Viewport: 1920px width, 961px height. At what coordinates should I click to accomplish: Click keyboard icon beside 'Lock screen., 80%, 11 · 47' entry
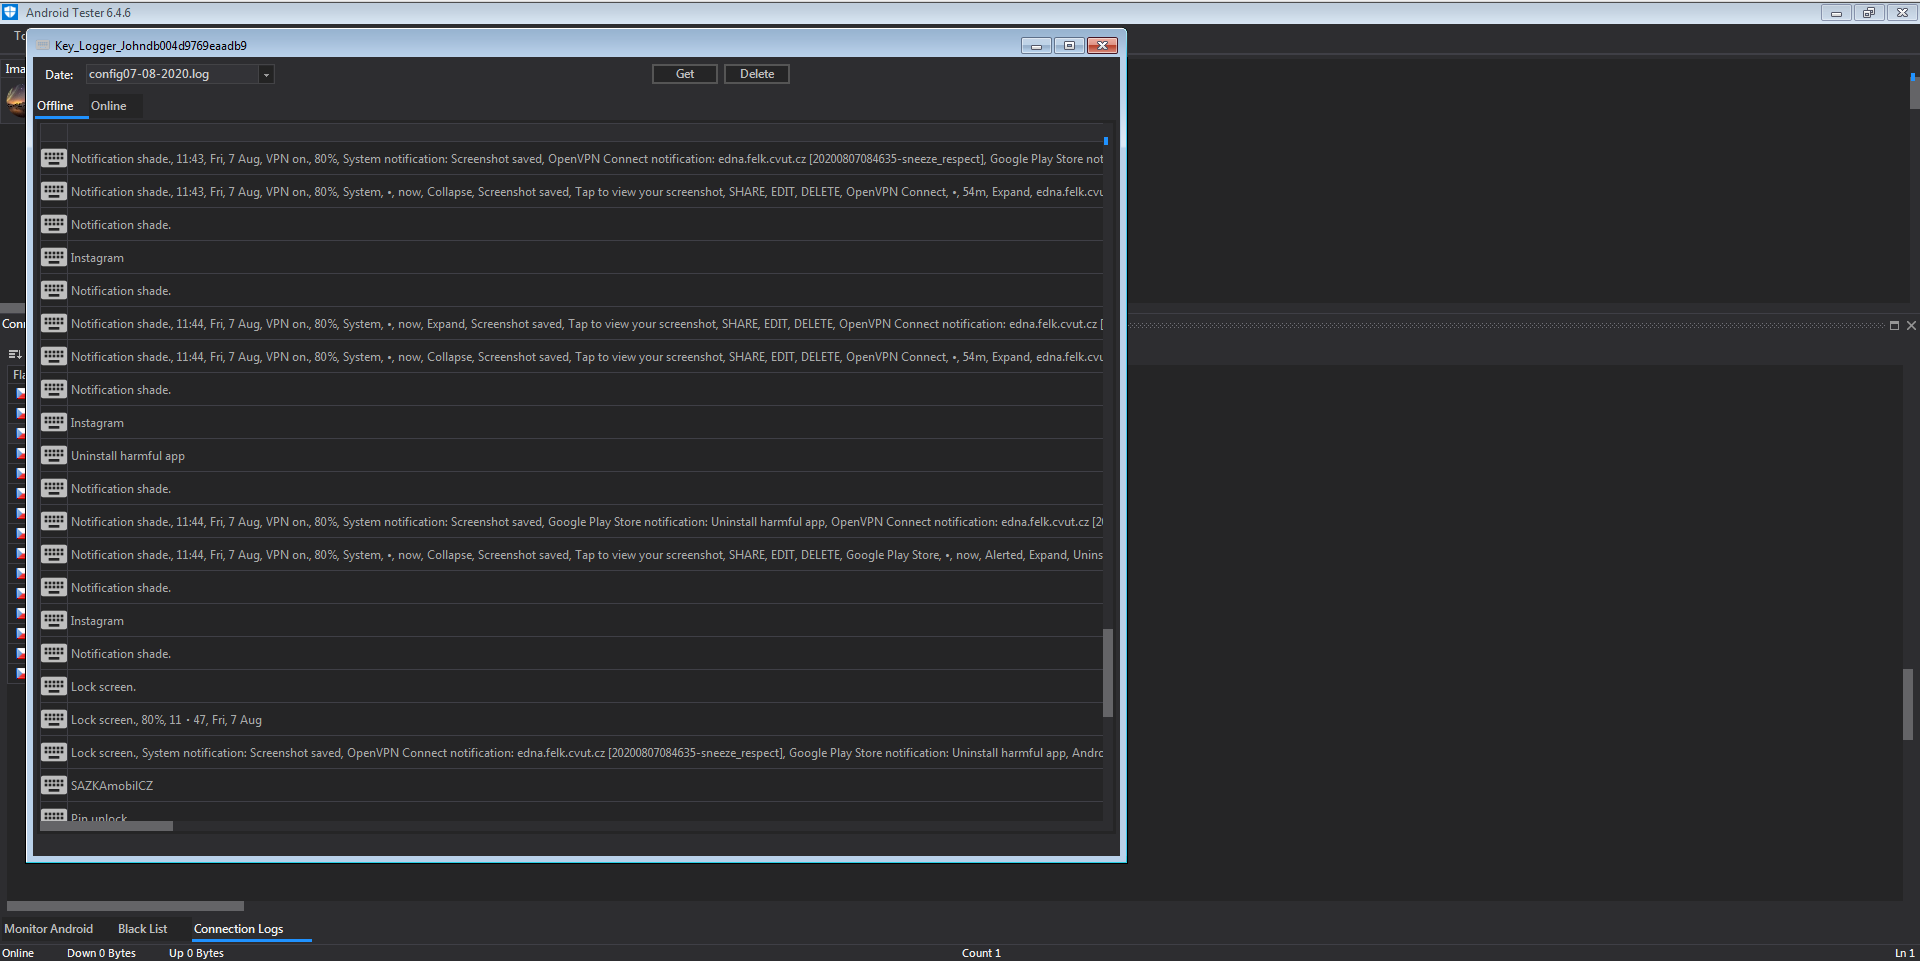click(x=54, y=719)
